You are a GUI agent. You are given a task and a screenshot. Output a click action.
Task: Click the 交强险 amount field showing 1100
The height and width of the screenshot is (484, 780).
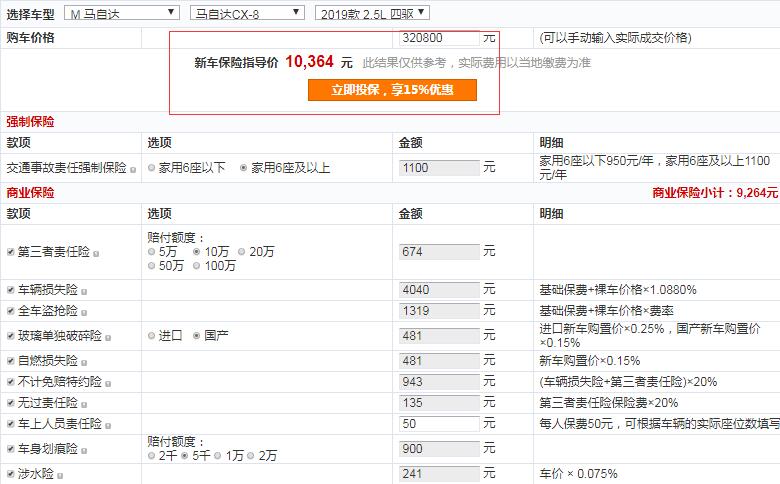pyautogui.click(x=439, y=168)
